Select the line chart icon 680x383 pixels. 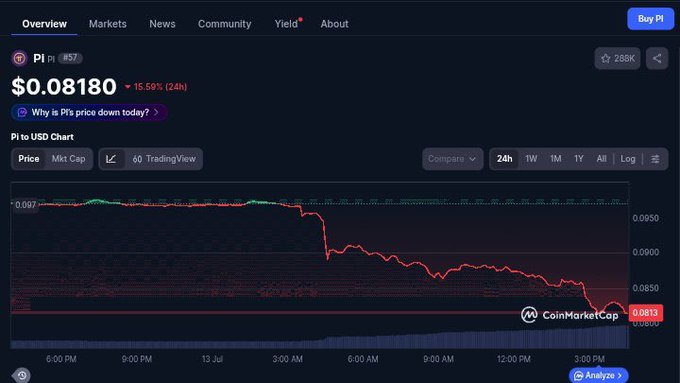coord(111,159)
